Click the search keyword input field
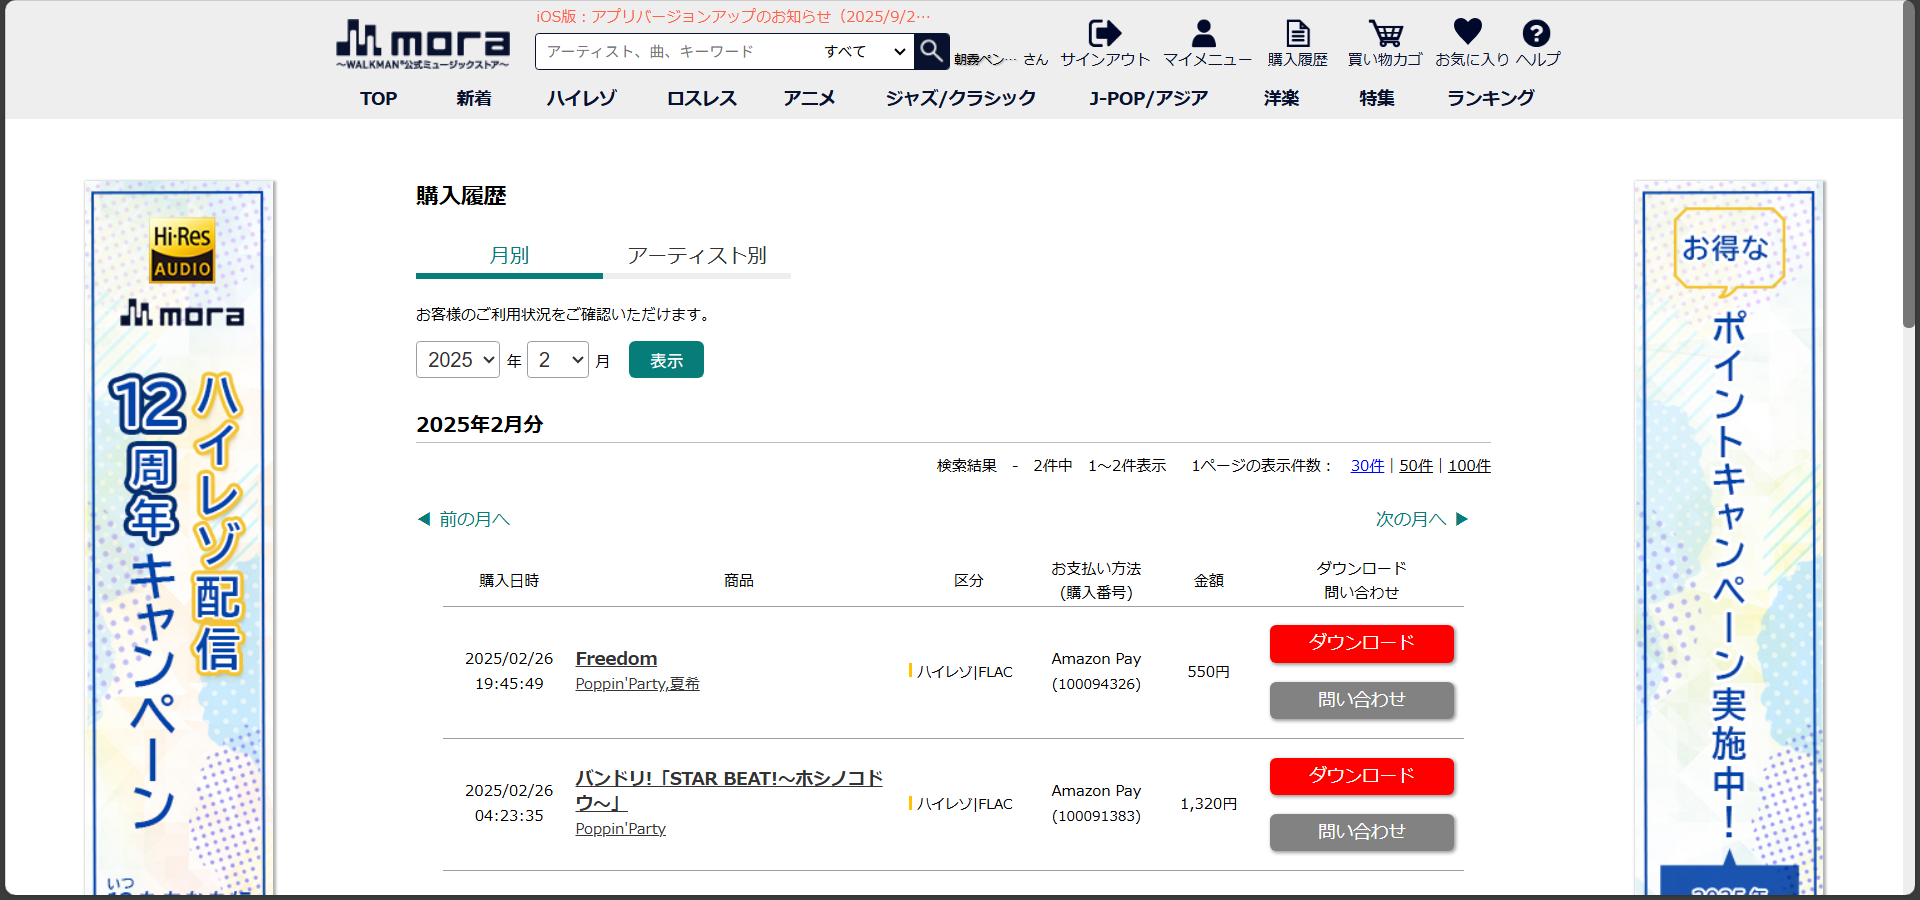 (680, 52)
